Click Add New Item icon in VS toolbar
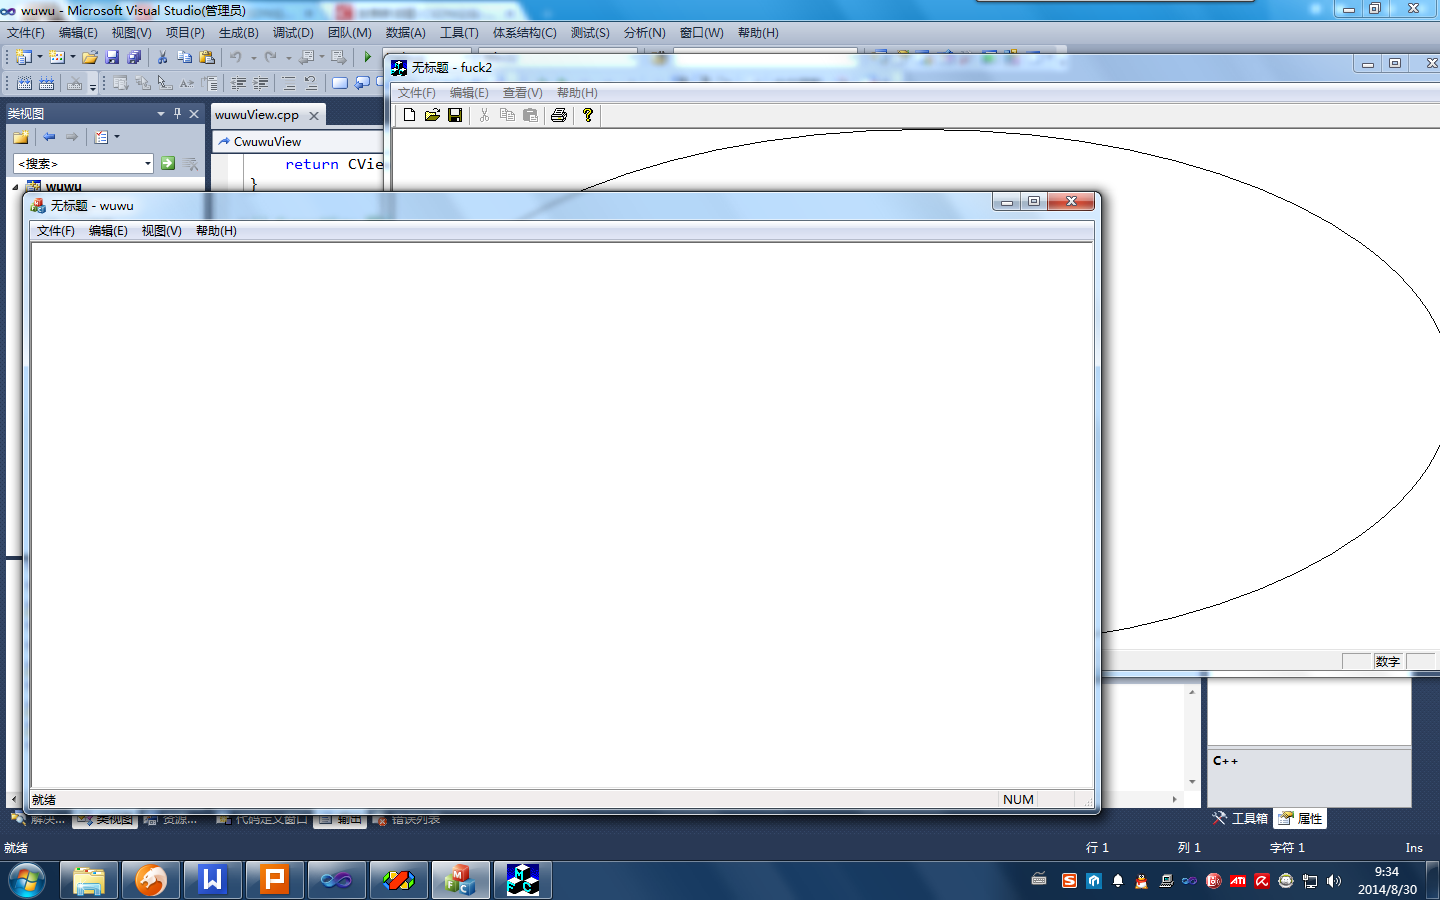This screenshot has width=1440, height=900. (x=57, y=57)
